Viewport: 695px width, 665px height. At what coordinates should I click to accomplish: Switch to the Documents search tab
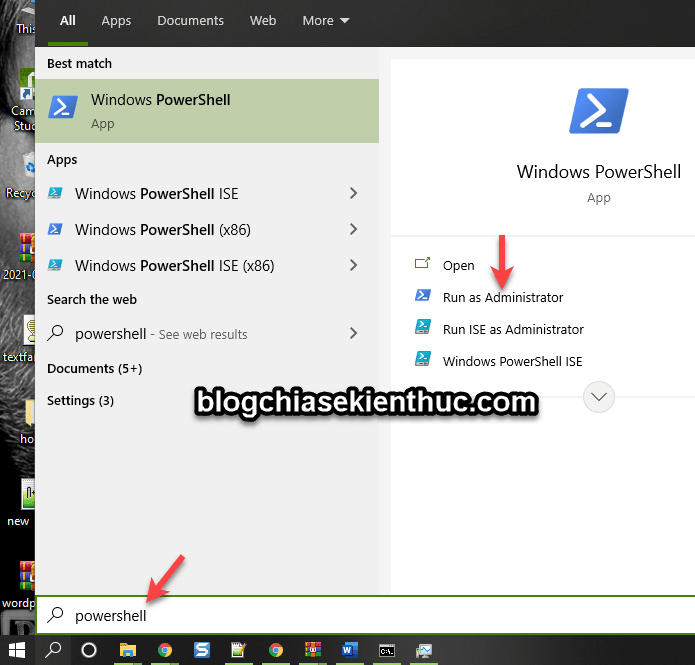(x=191, y=21)
